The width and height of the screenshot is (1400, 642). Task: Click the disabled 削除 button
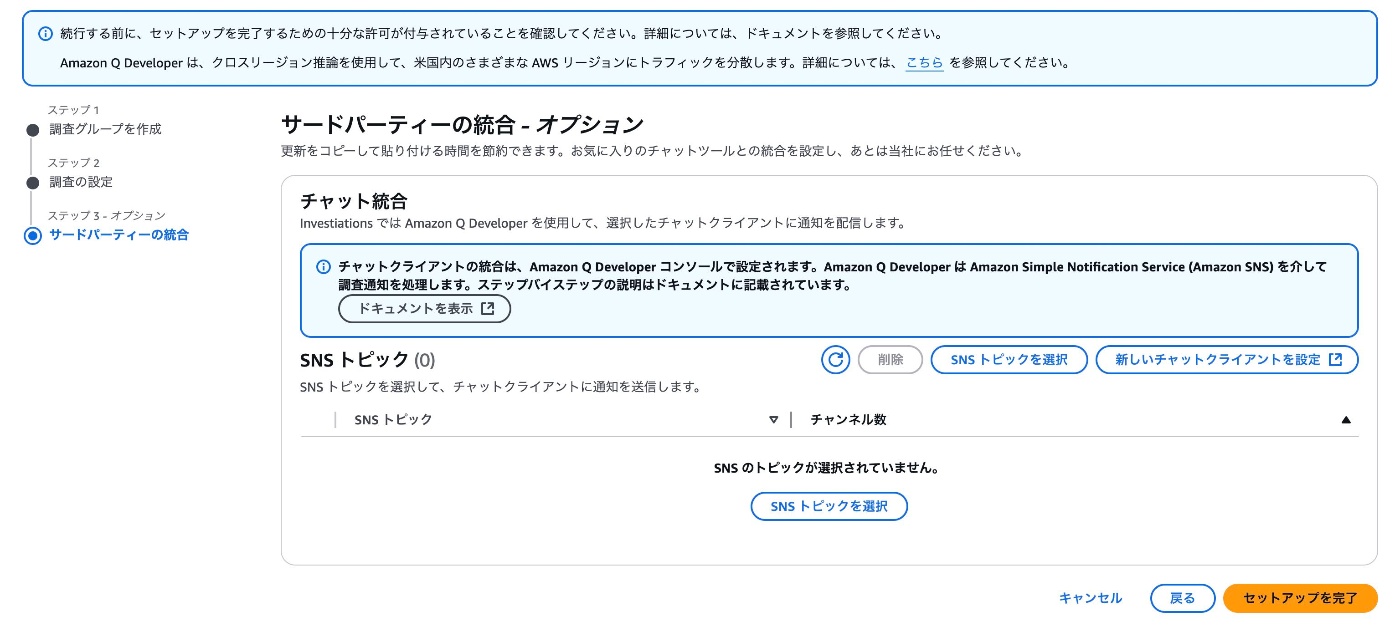pos(890,360)
